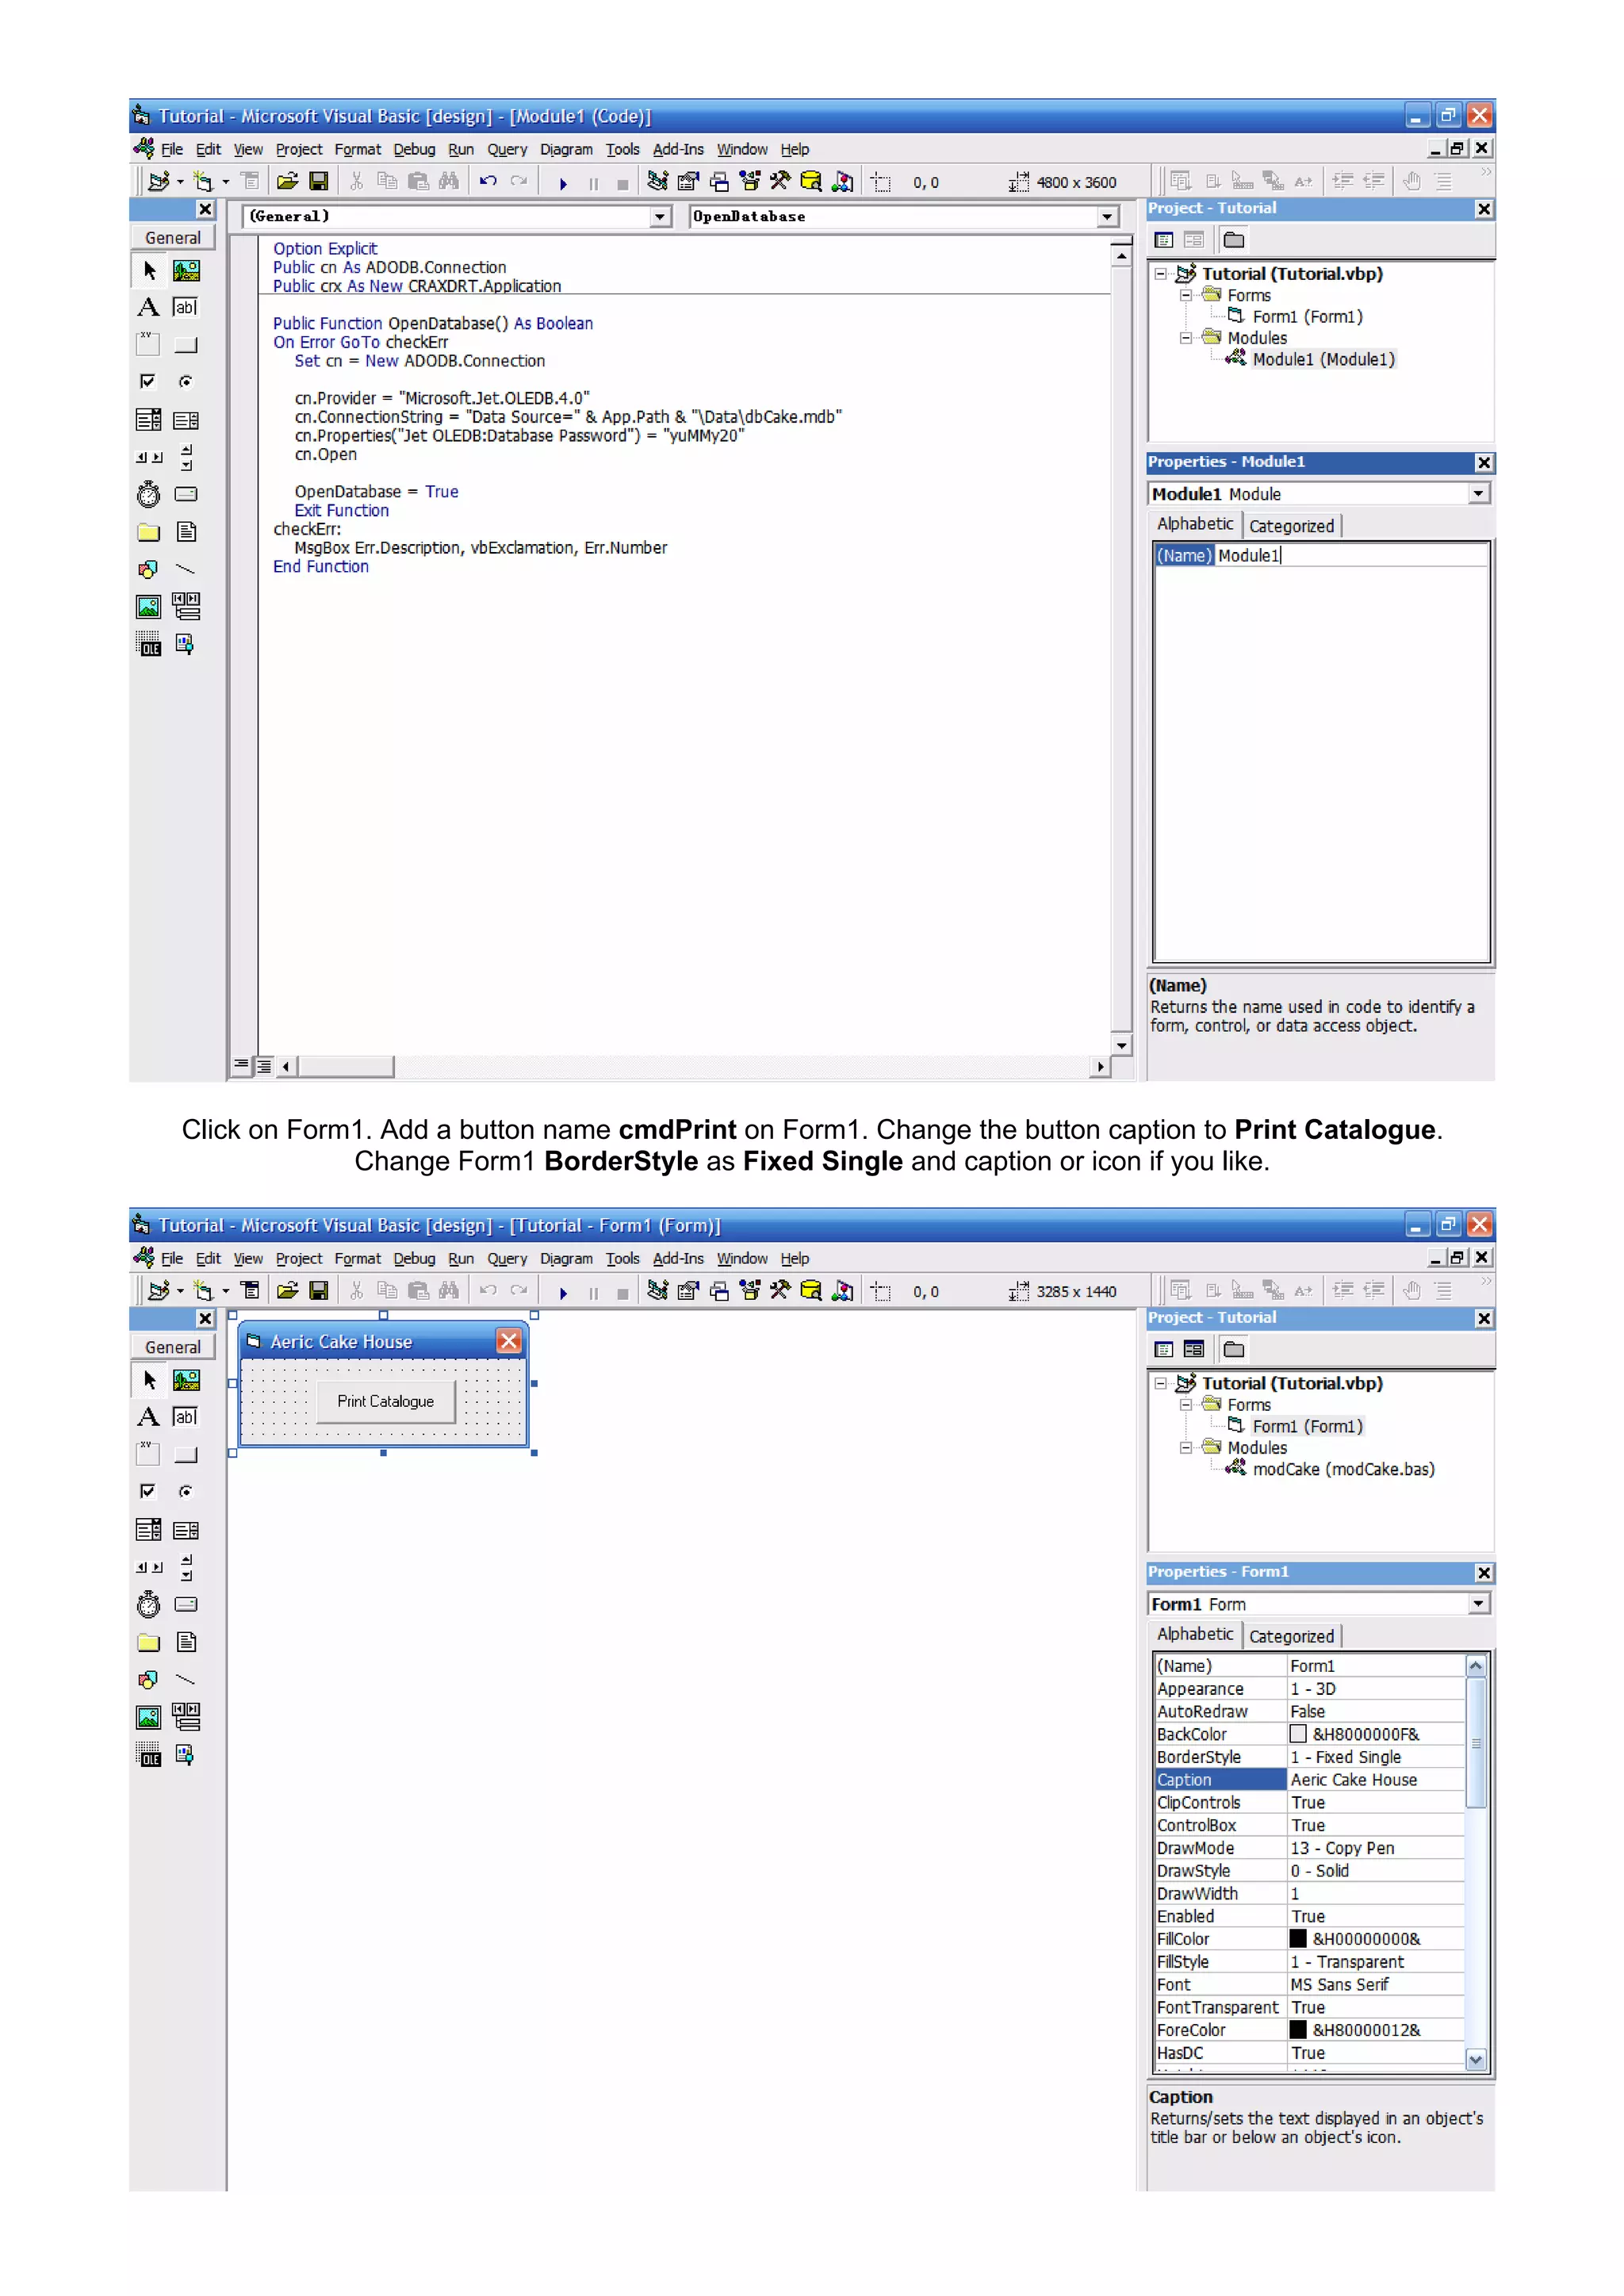The image size is (1624, 2296).
Task: Select the CheckBox control in Form1 designer's toolbox
Action: (x=148, y=1491)
